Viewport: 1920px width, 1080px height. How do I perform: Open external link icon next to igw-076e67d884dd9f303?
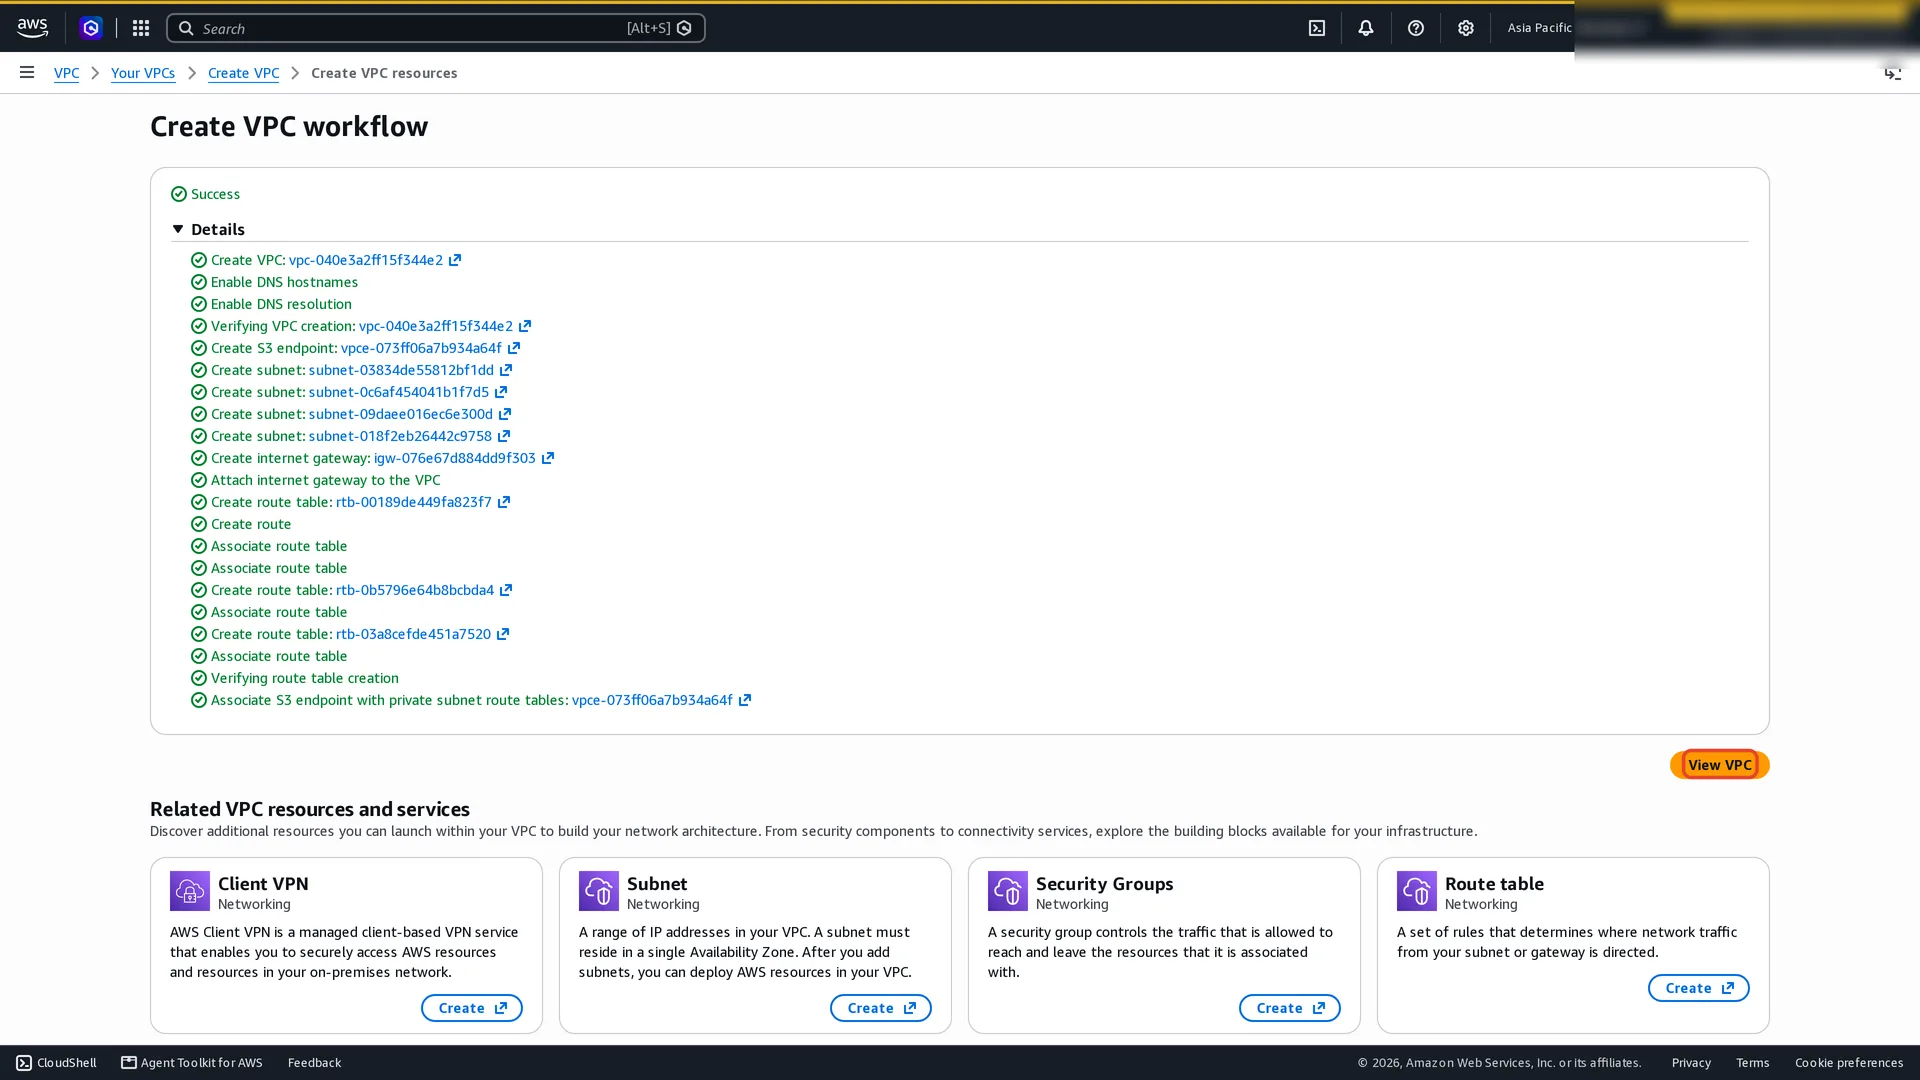tap(548, 458)
